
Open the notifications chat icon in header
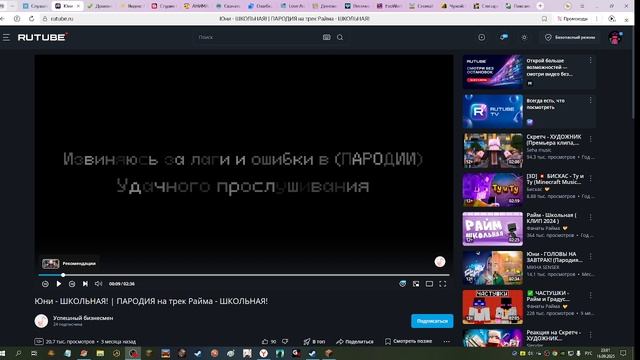click(504, 37)
